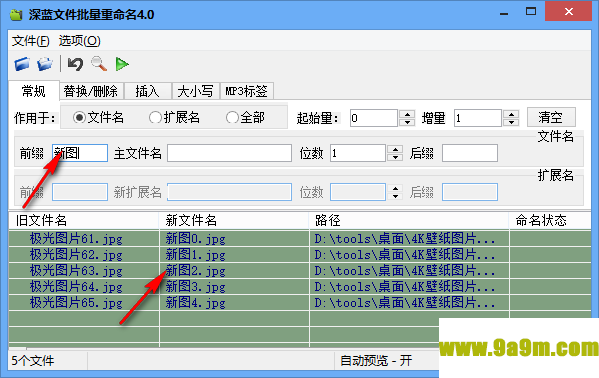Viewport: 599px width, 378px height.
Task: Minimize the 深蓝文件批量重命名 window
Action: (504, 13)
